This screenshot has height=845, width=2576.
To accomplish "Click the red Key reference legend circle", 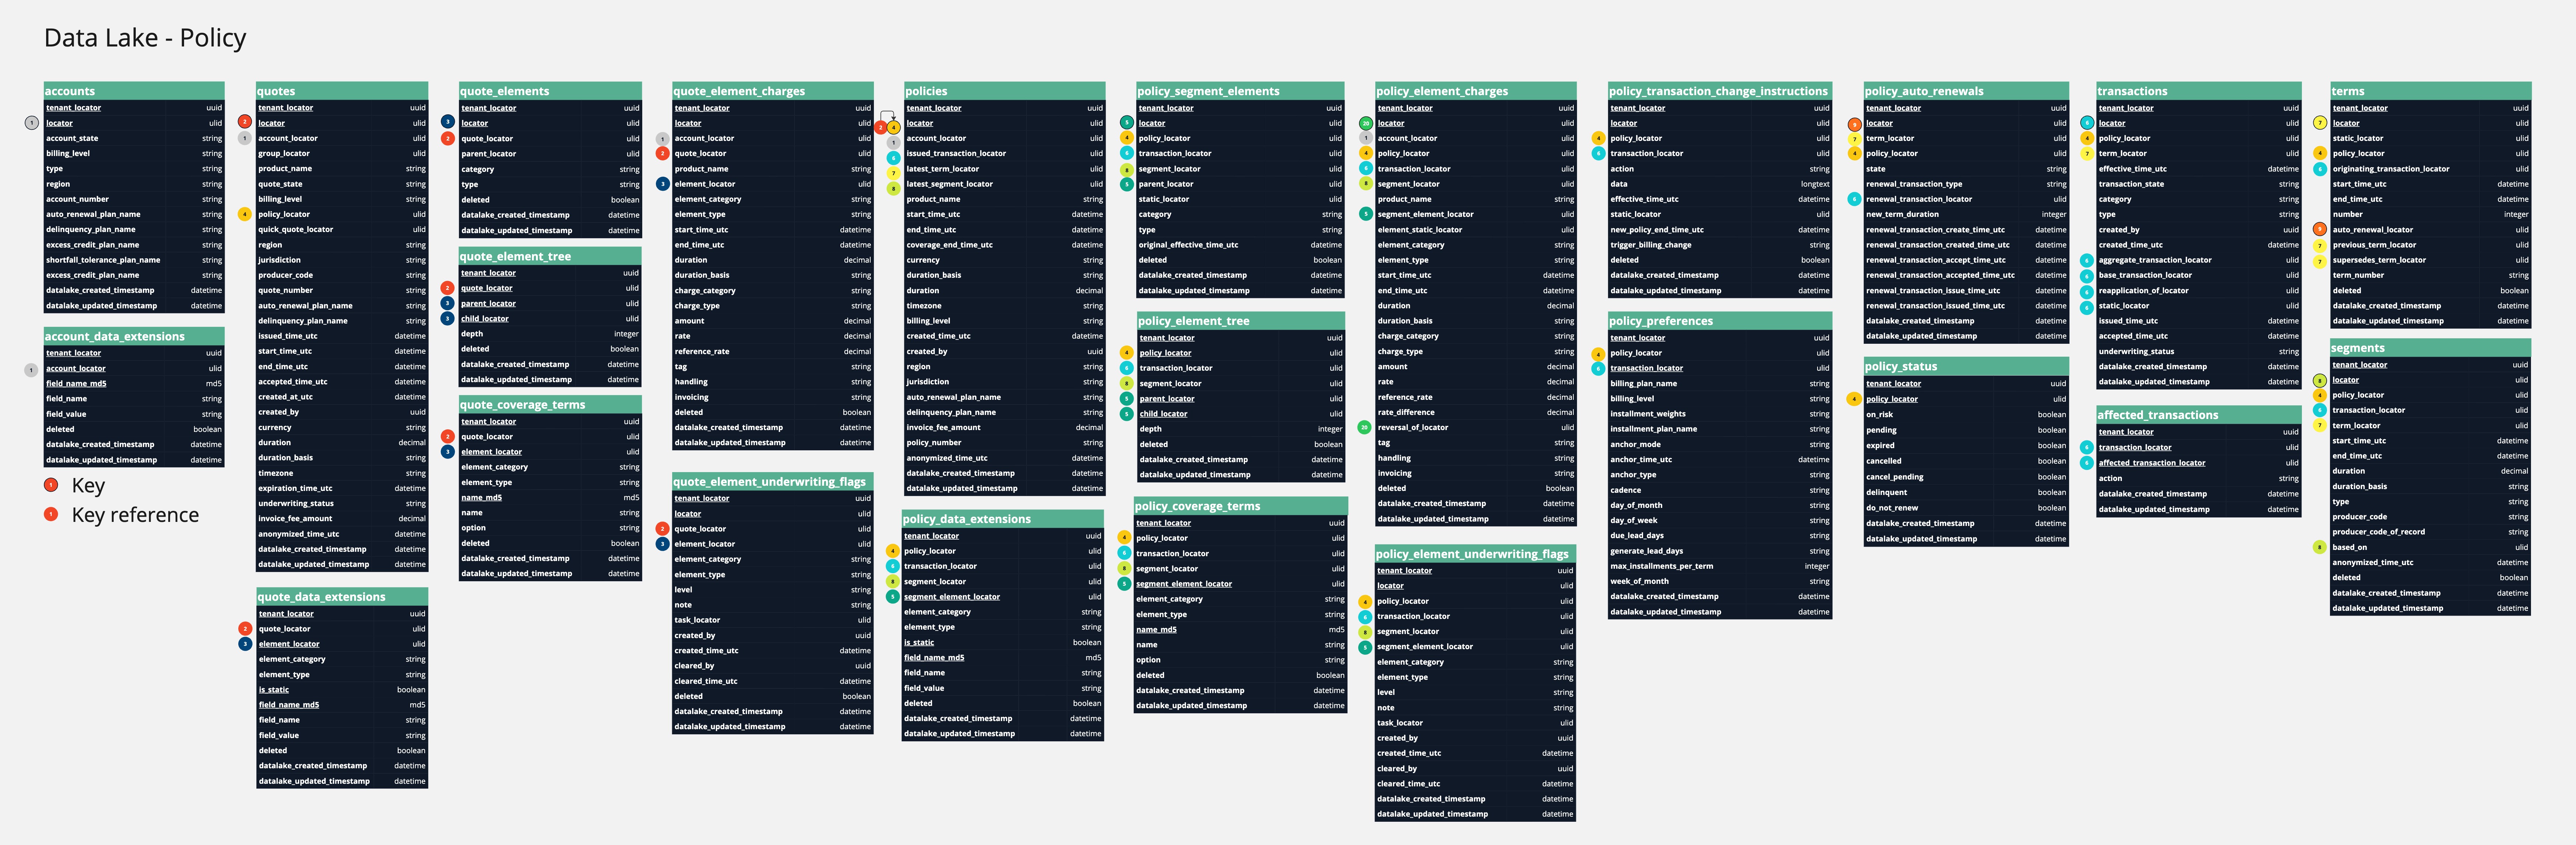I will (51, 514).
